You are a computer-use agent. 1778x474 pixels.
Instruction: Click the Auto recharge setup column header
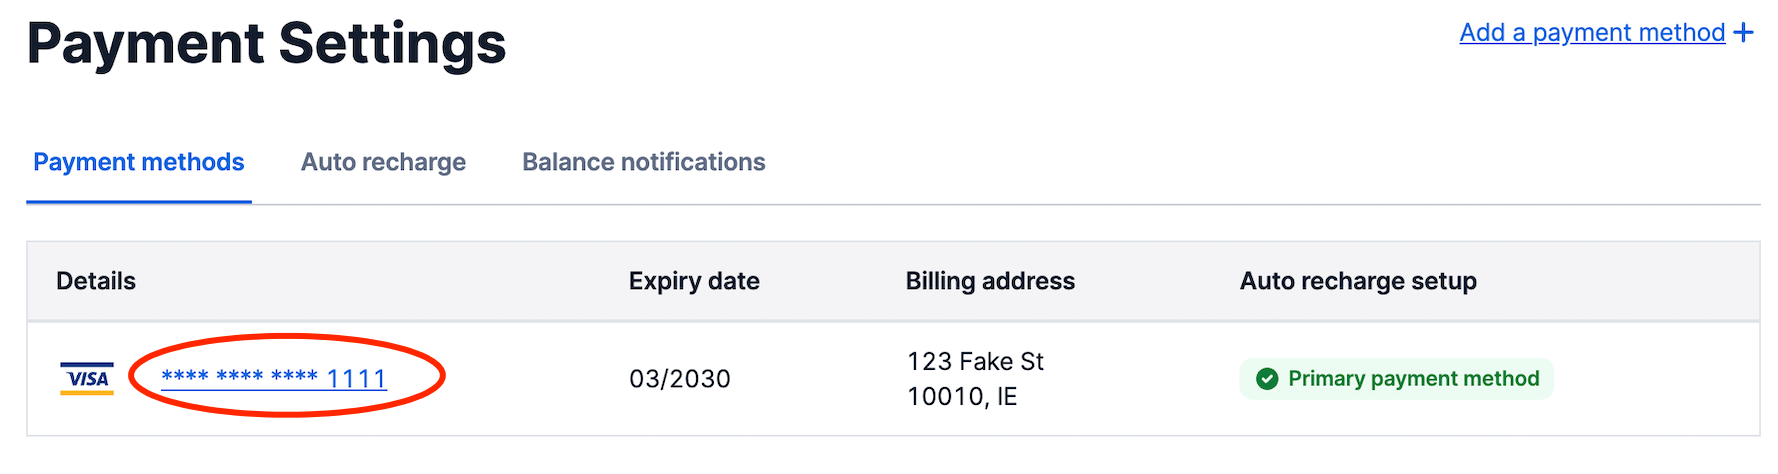tap(1358, 281)
